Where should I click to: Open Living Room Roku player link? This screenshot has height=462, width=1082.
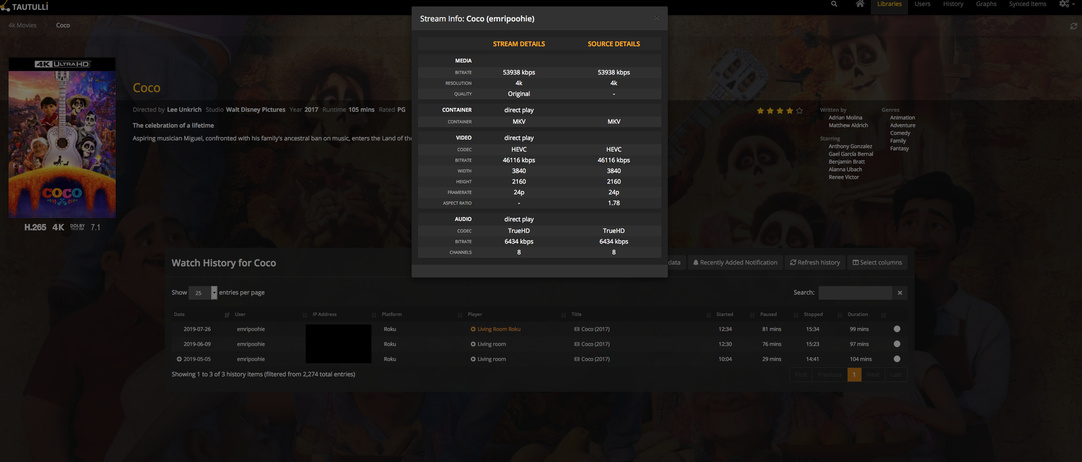click(x=499, y=329)
